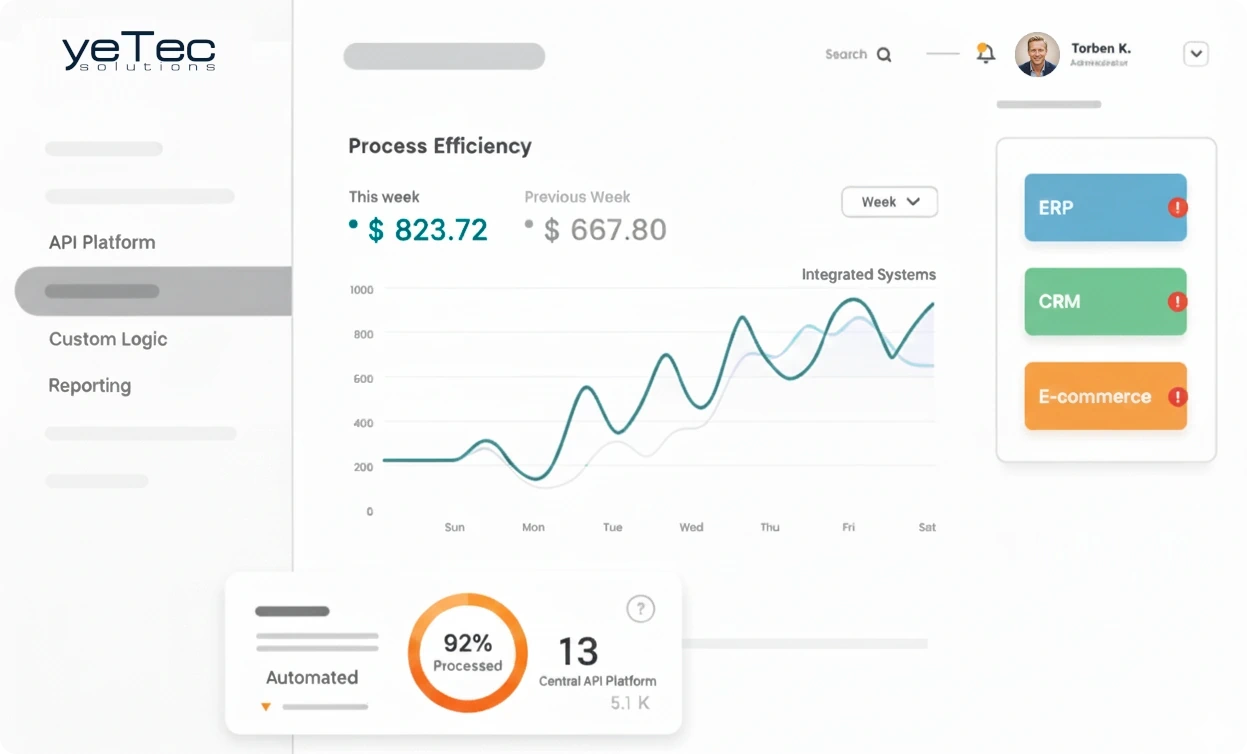Open the question mark help icon
The width and height of the screenshot is (1247, 754).
point(640,608)
